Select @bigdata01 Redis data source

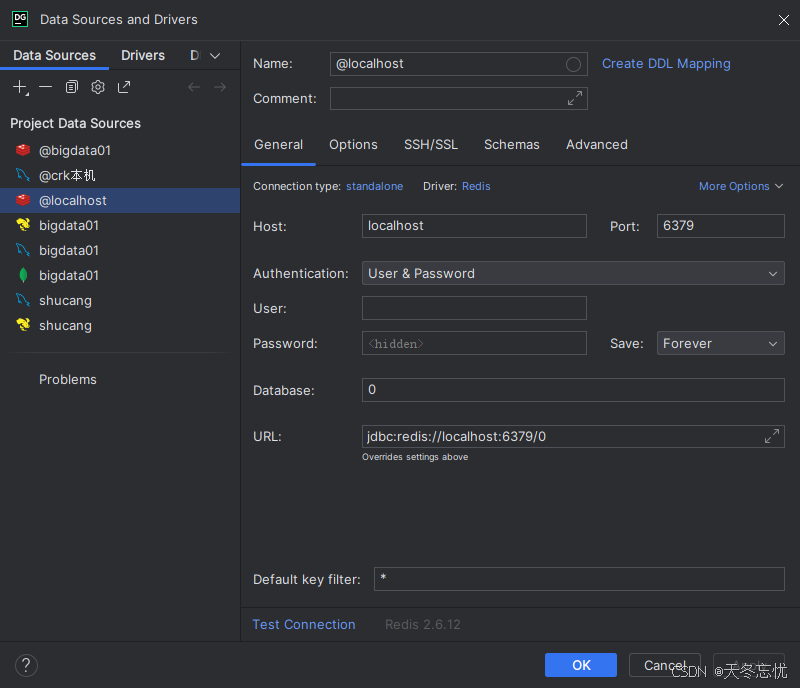[120, 151]
